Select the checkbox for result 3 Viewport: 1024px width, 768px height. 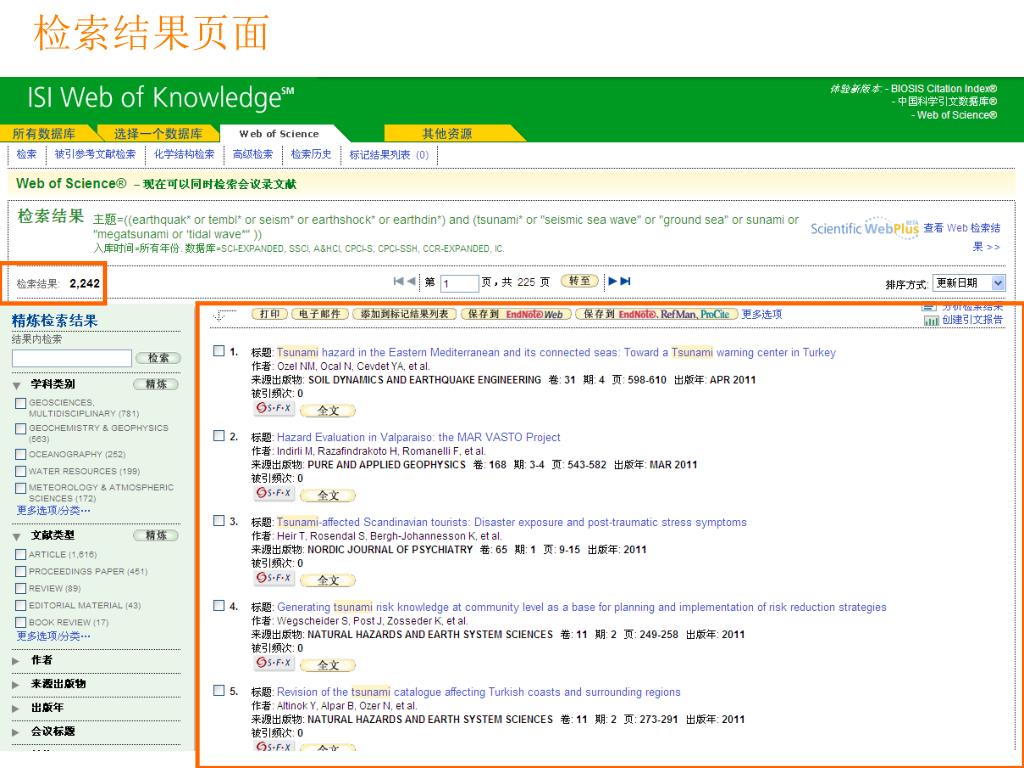click(219, 521)
